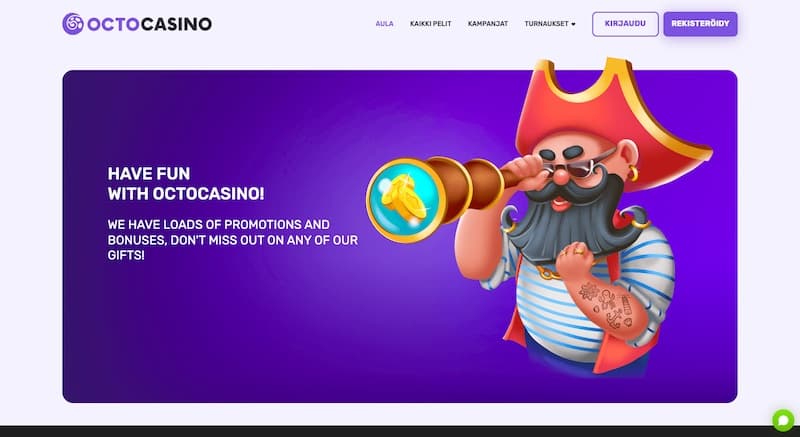800x437 pixels.
Task: Select the Kampanjat nav item
Action: click(x=488, y=23)
